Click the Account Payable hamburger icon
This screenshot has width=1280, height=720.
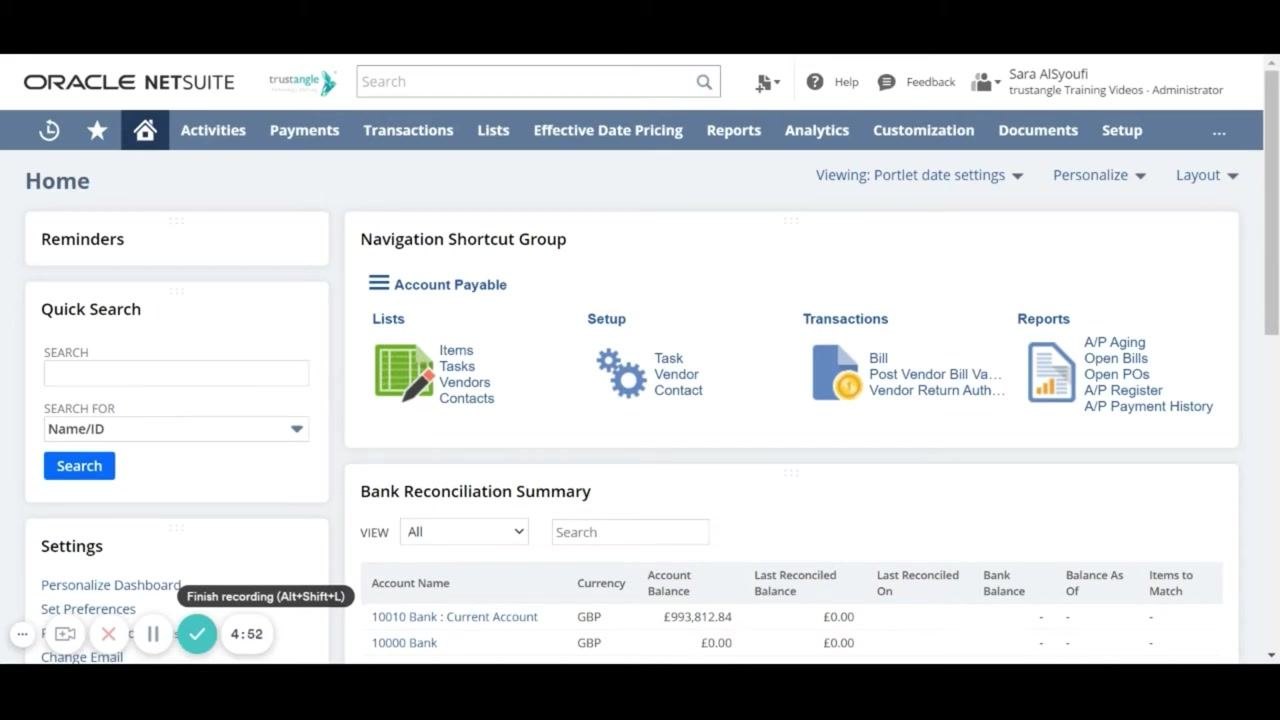(379, 283)
